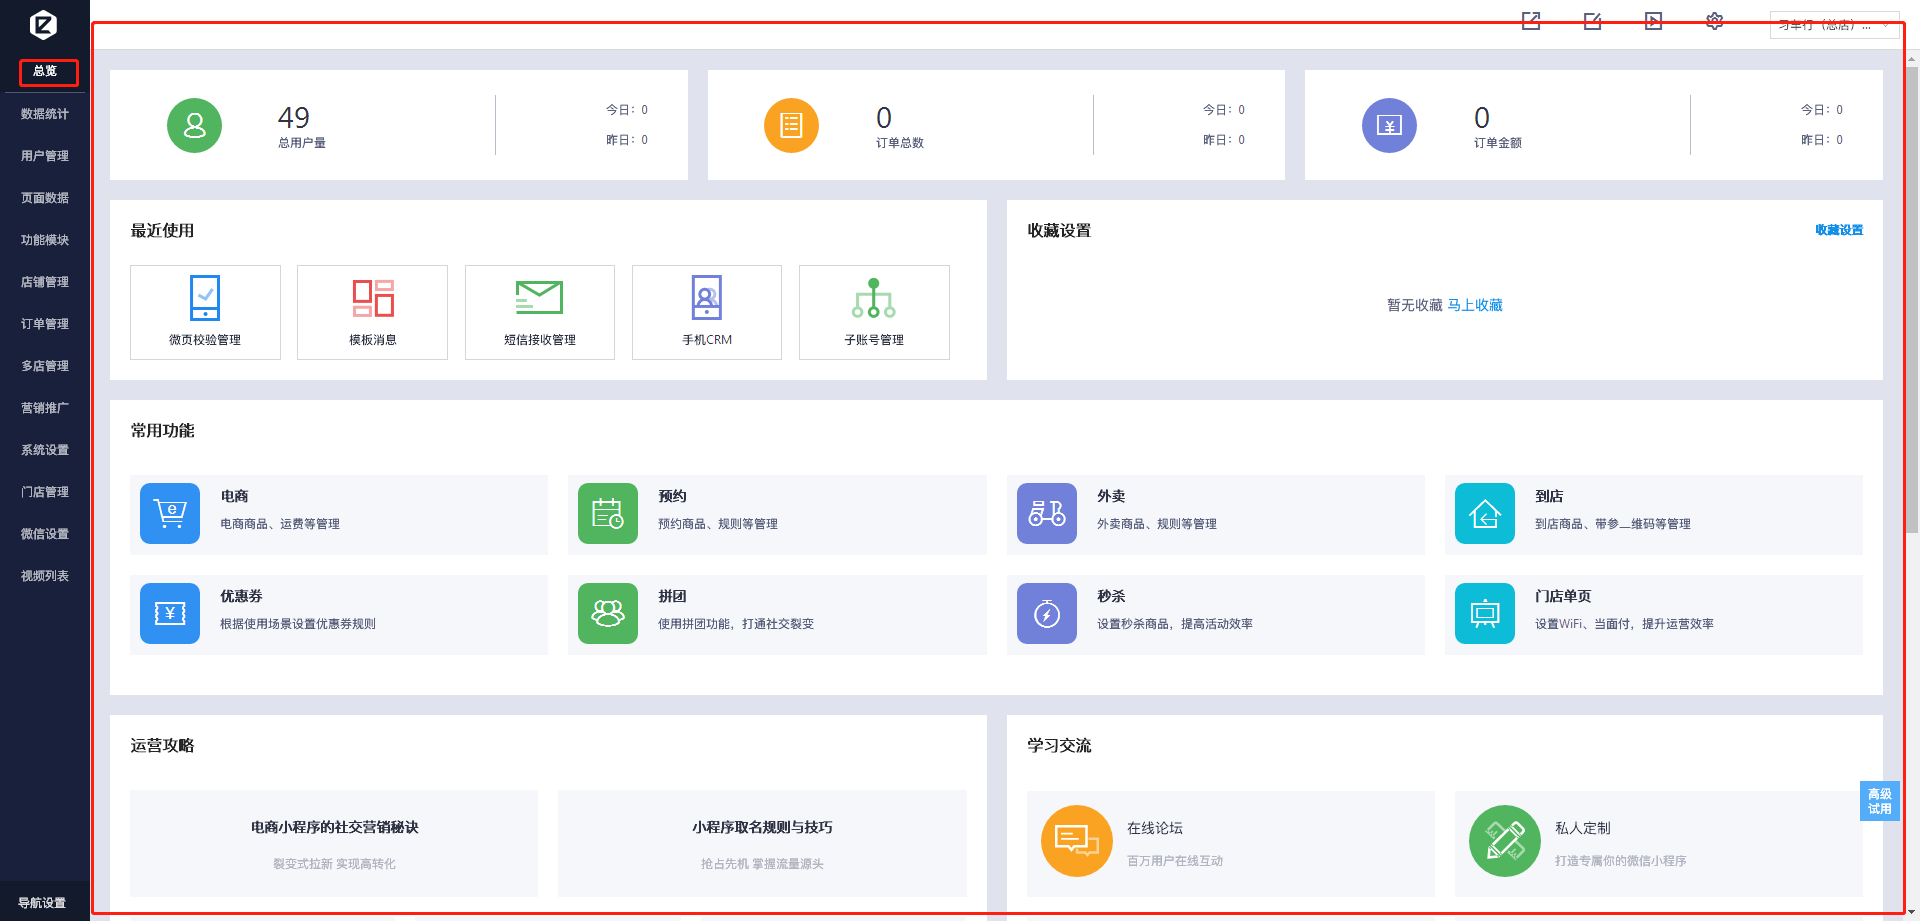Go to 微信设置 in sidebar
This screenshot has width=1920, height=921.
45,534
